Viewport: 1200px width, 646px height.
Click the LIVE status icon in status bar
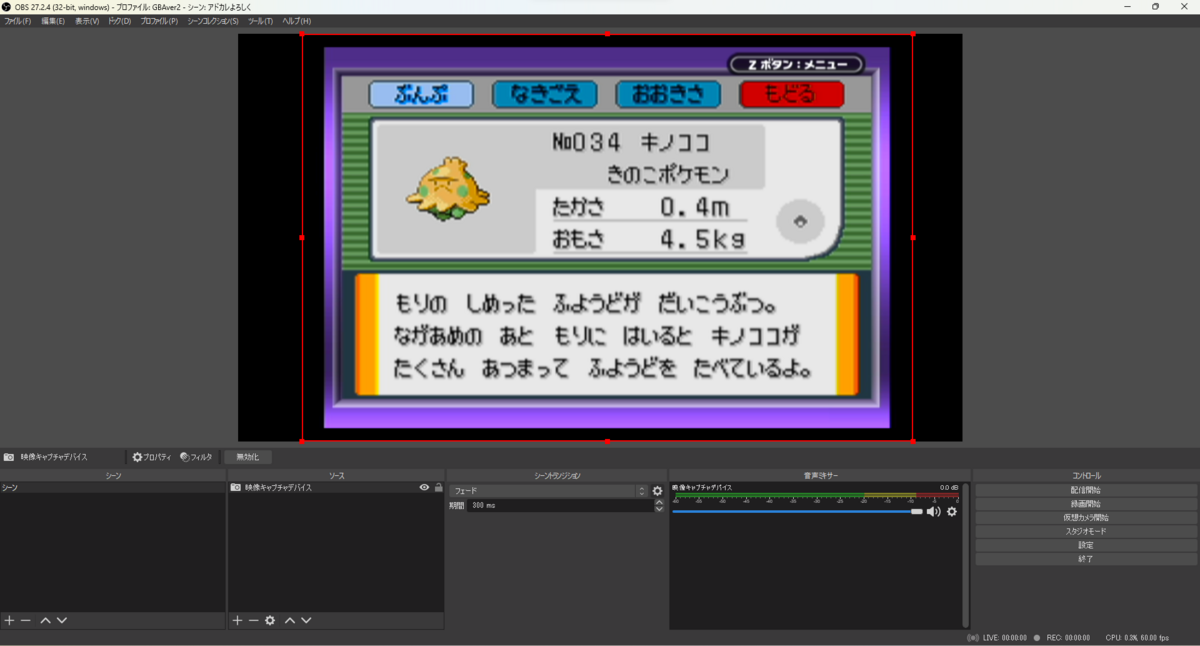point(973,637)
